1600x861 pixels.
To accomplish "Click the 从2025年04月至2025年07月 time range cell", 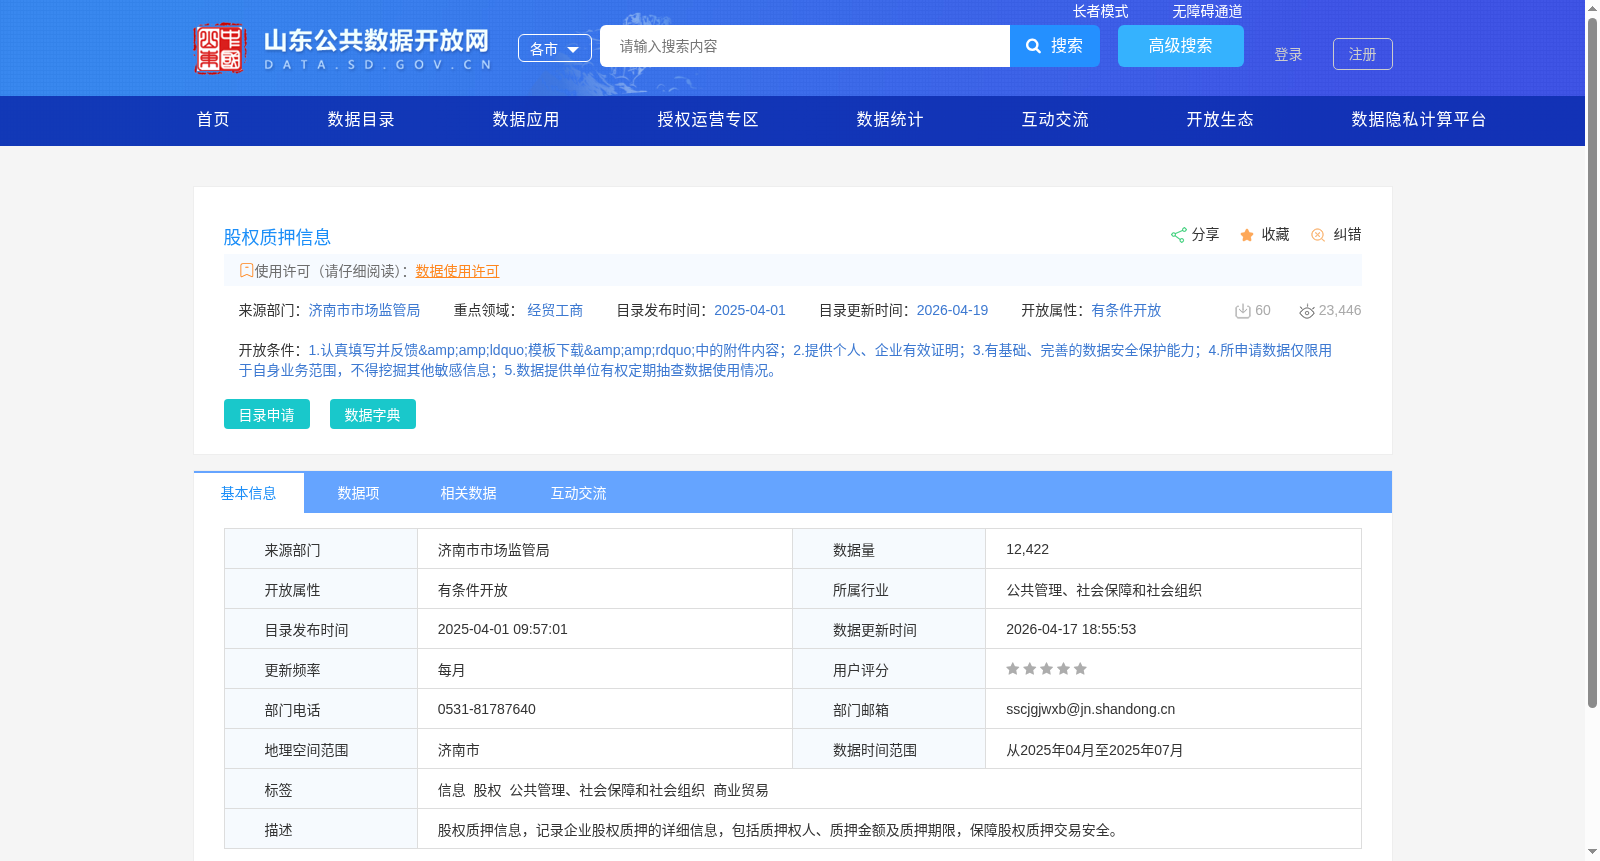I will tap(1173, 749).
